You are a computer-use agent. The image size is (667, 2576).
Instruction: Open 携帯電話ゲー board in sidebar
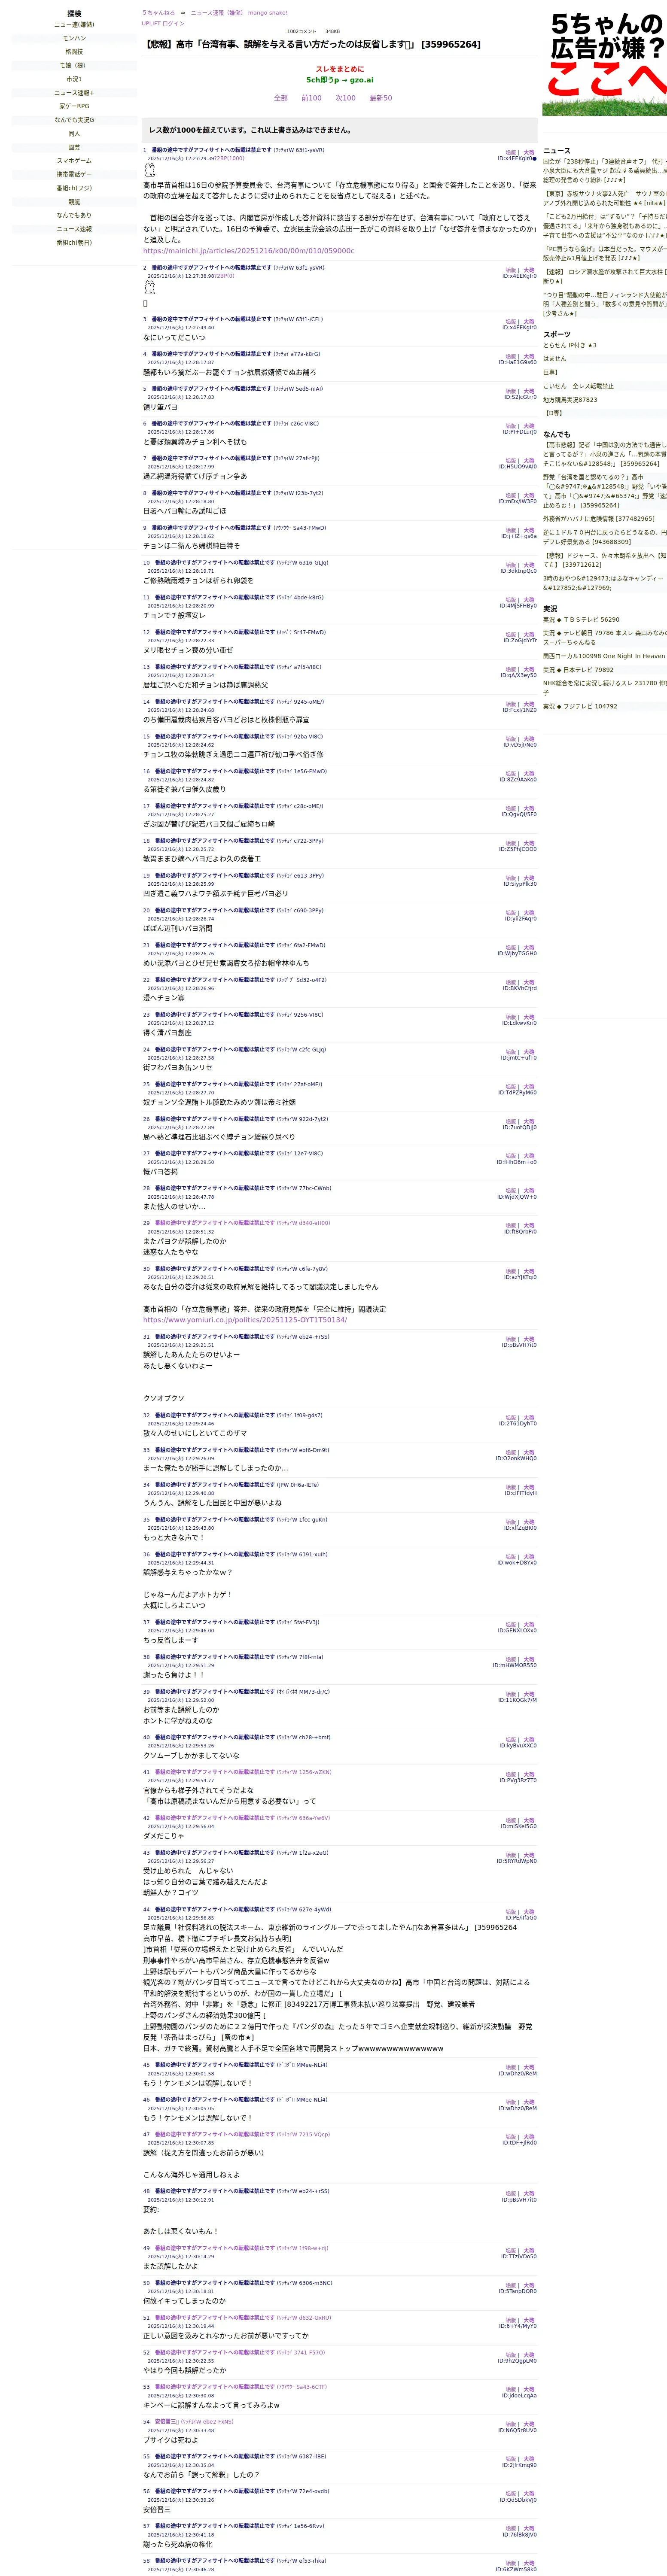pos(74,174)
